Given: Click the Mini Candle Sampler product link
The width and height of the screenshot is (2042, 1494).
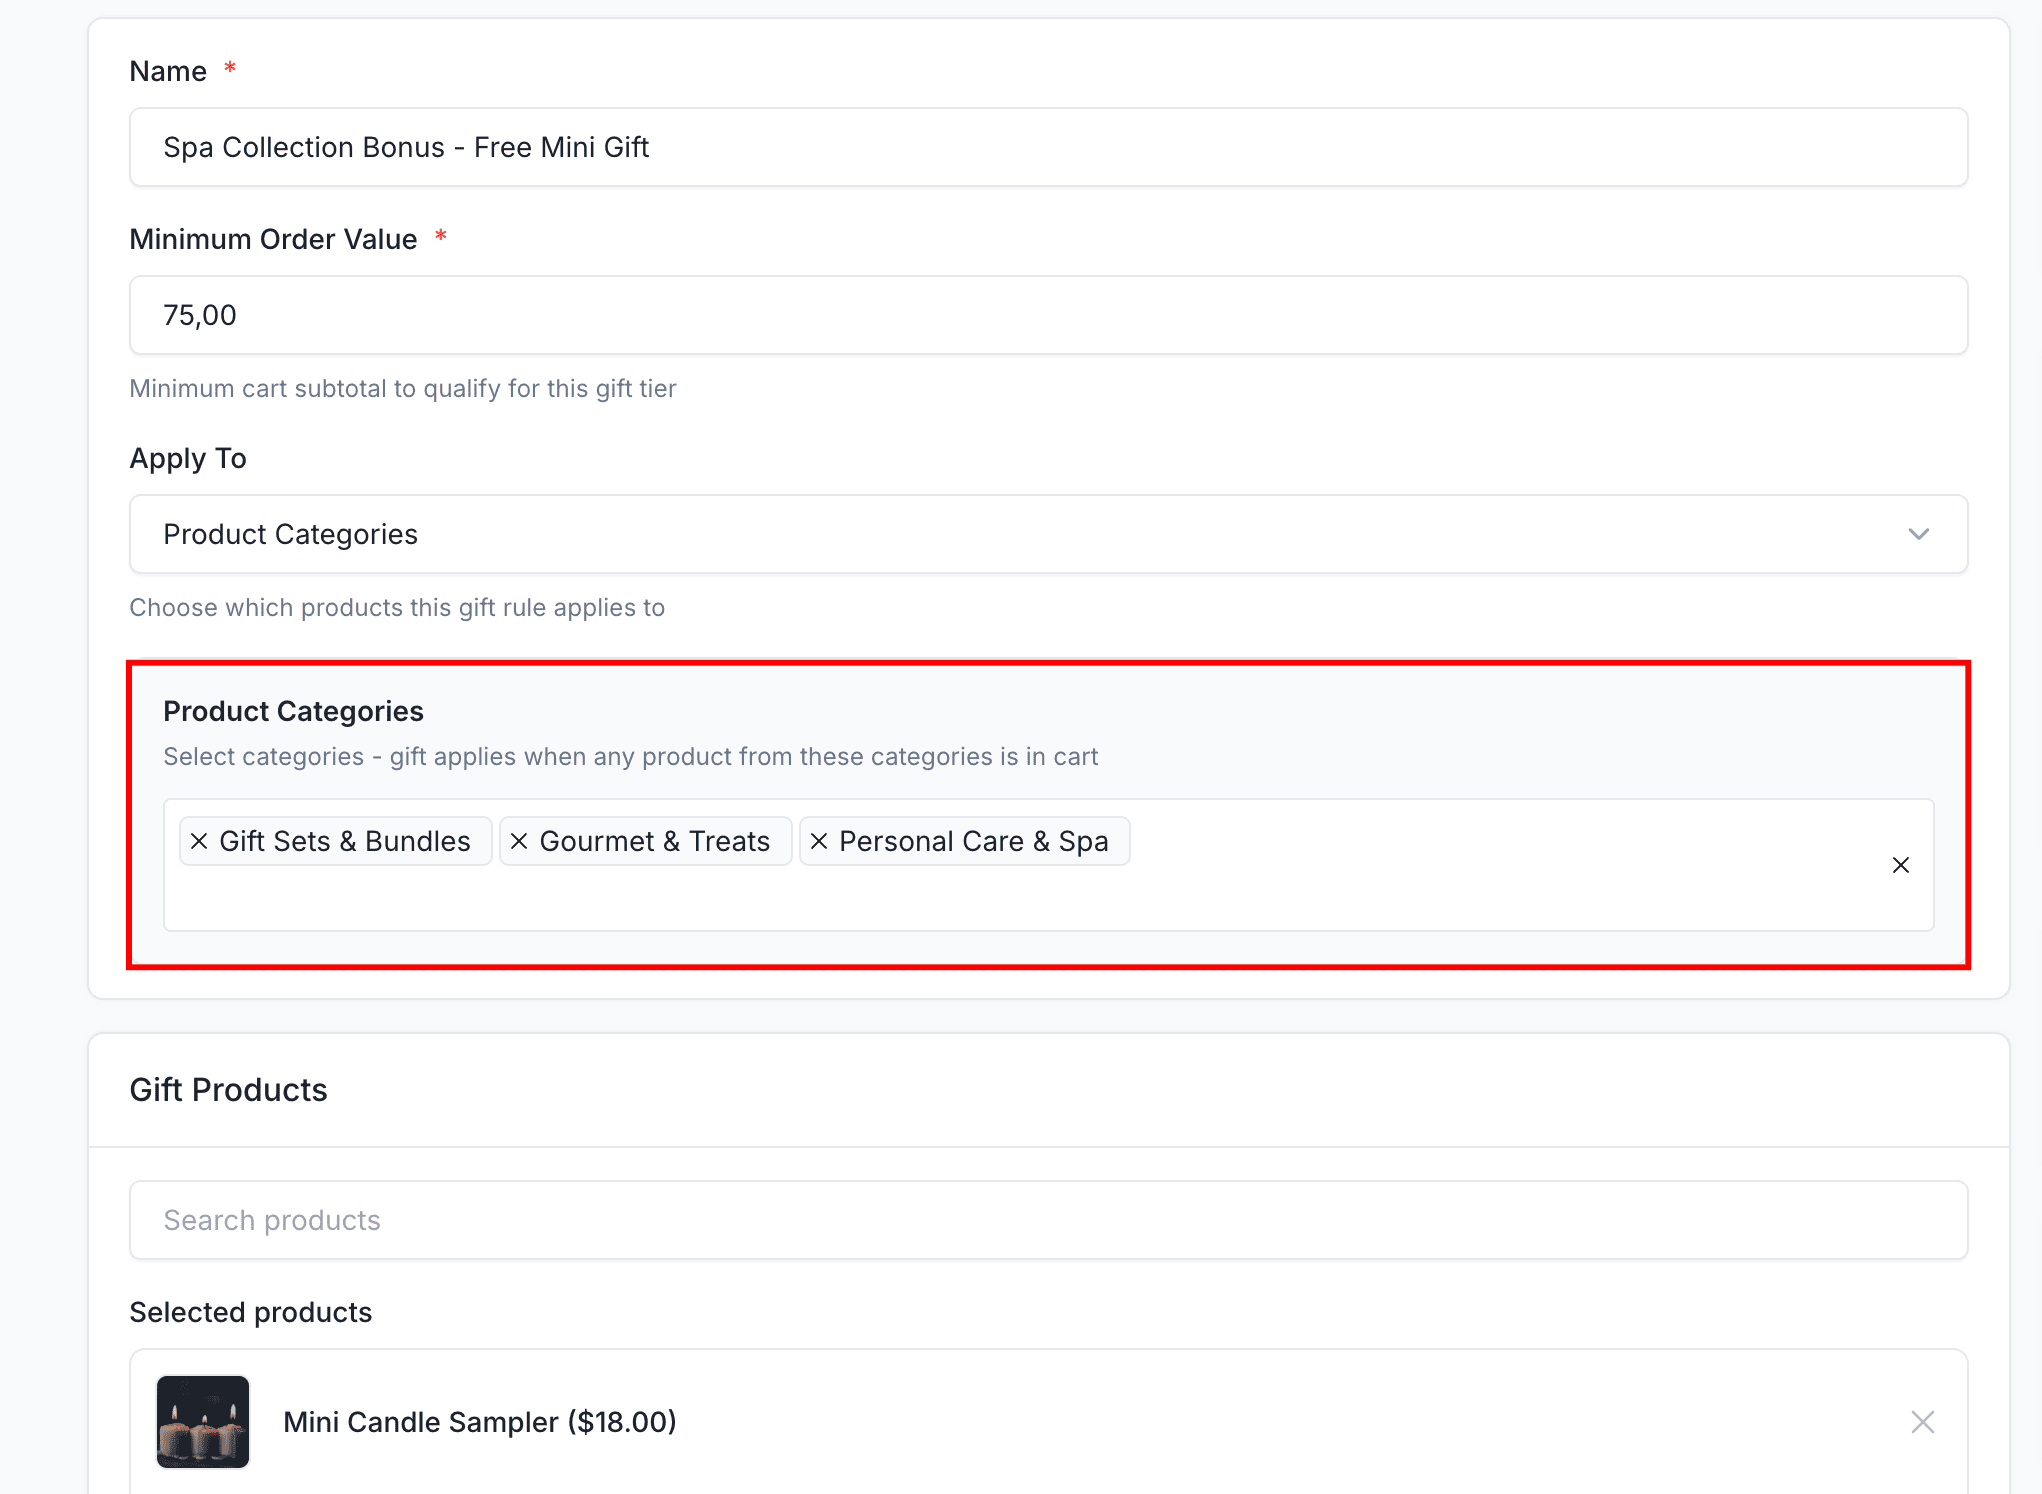Looking at the screenshot, I should (480, 1421).
